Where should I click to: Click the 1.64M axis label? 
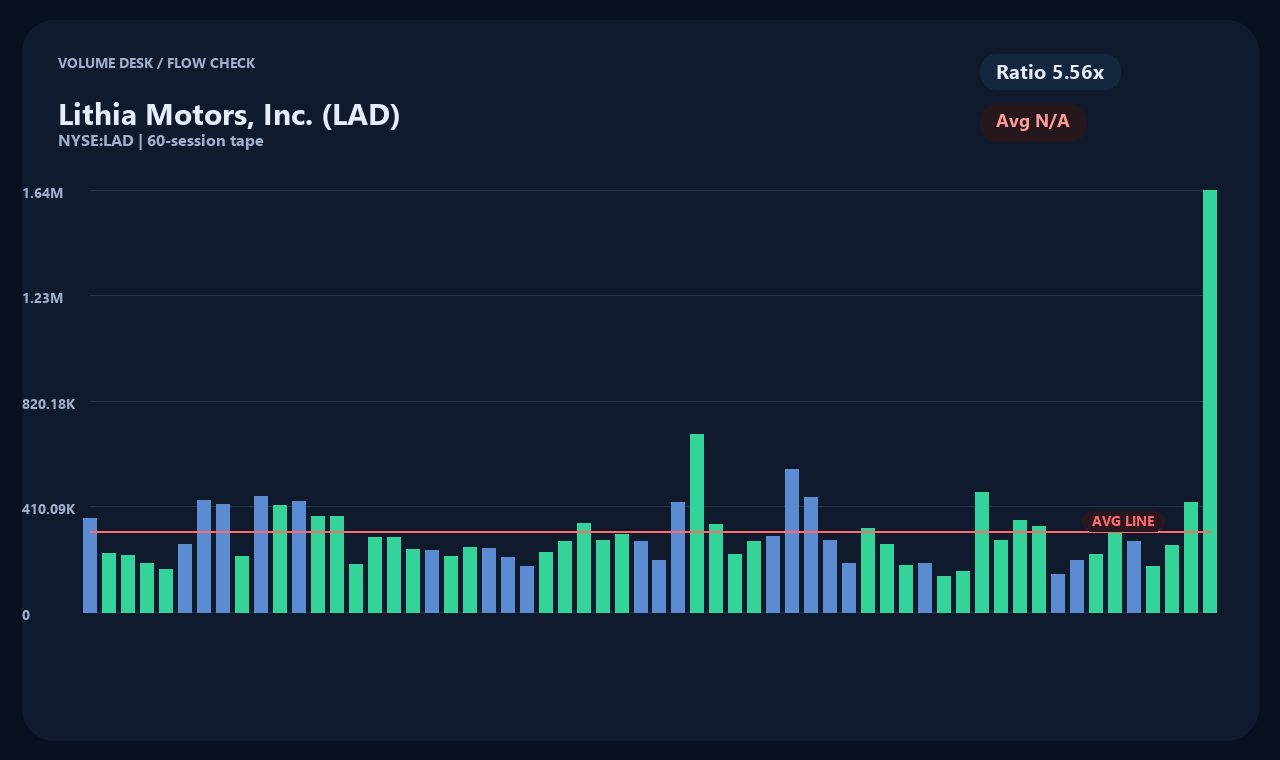43,192
